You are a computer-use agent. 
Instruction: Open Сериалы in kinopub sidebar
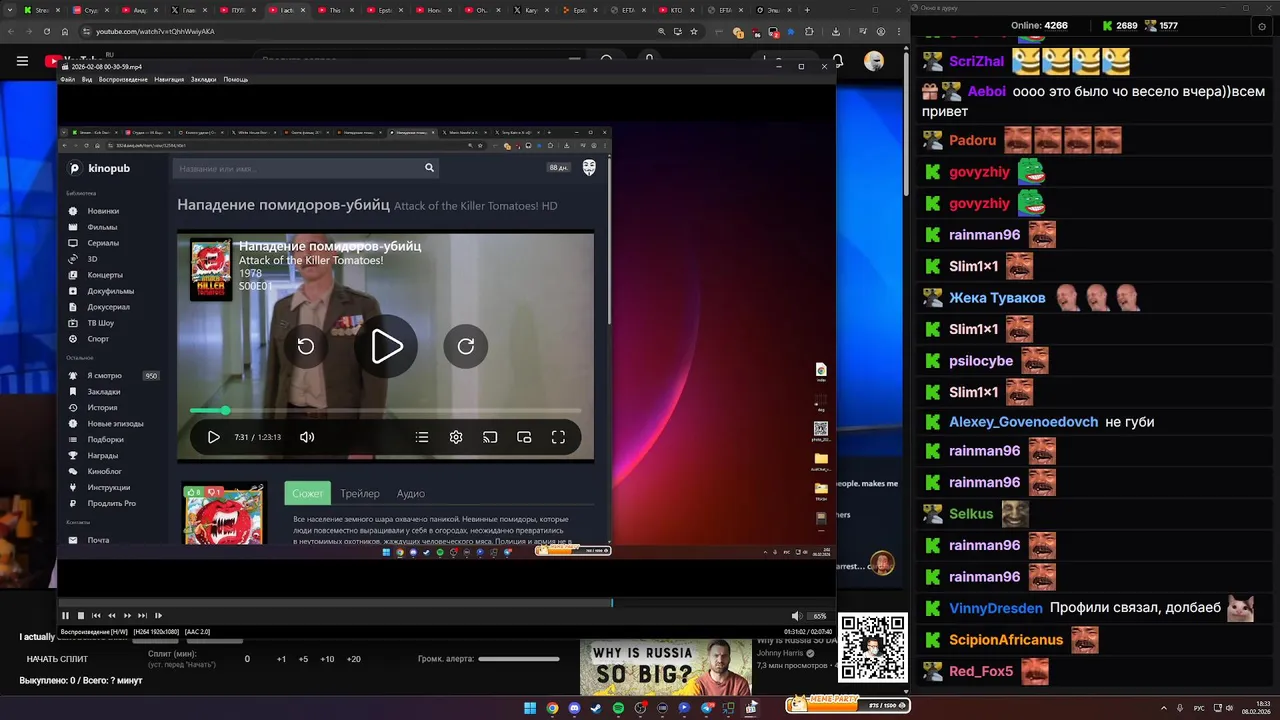point(103,243)
